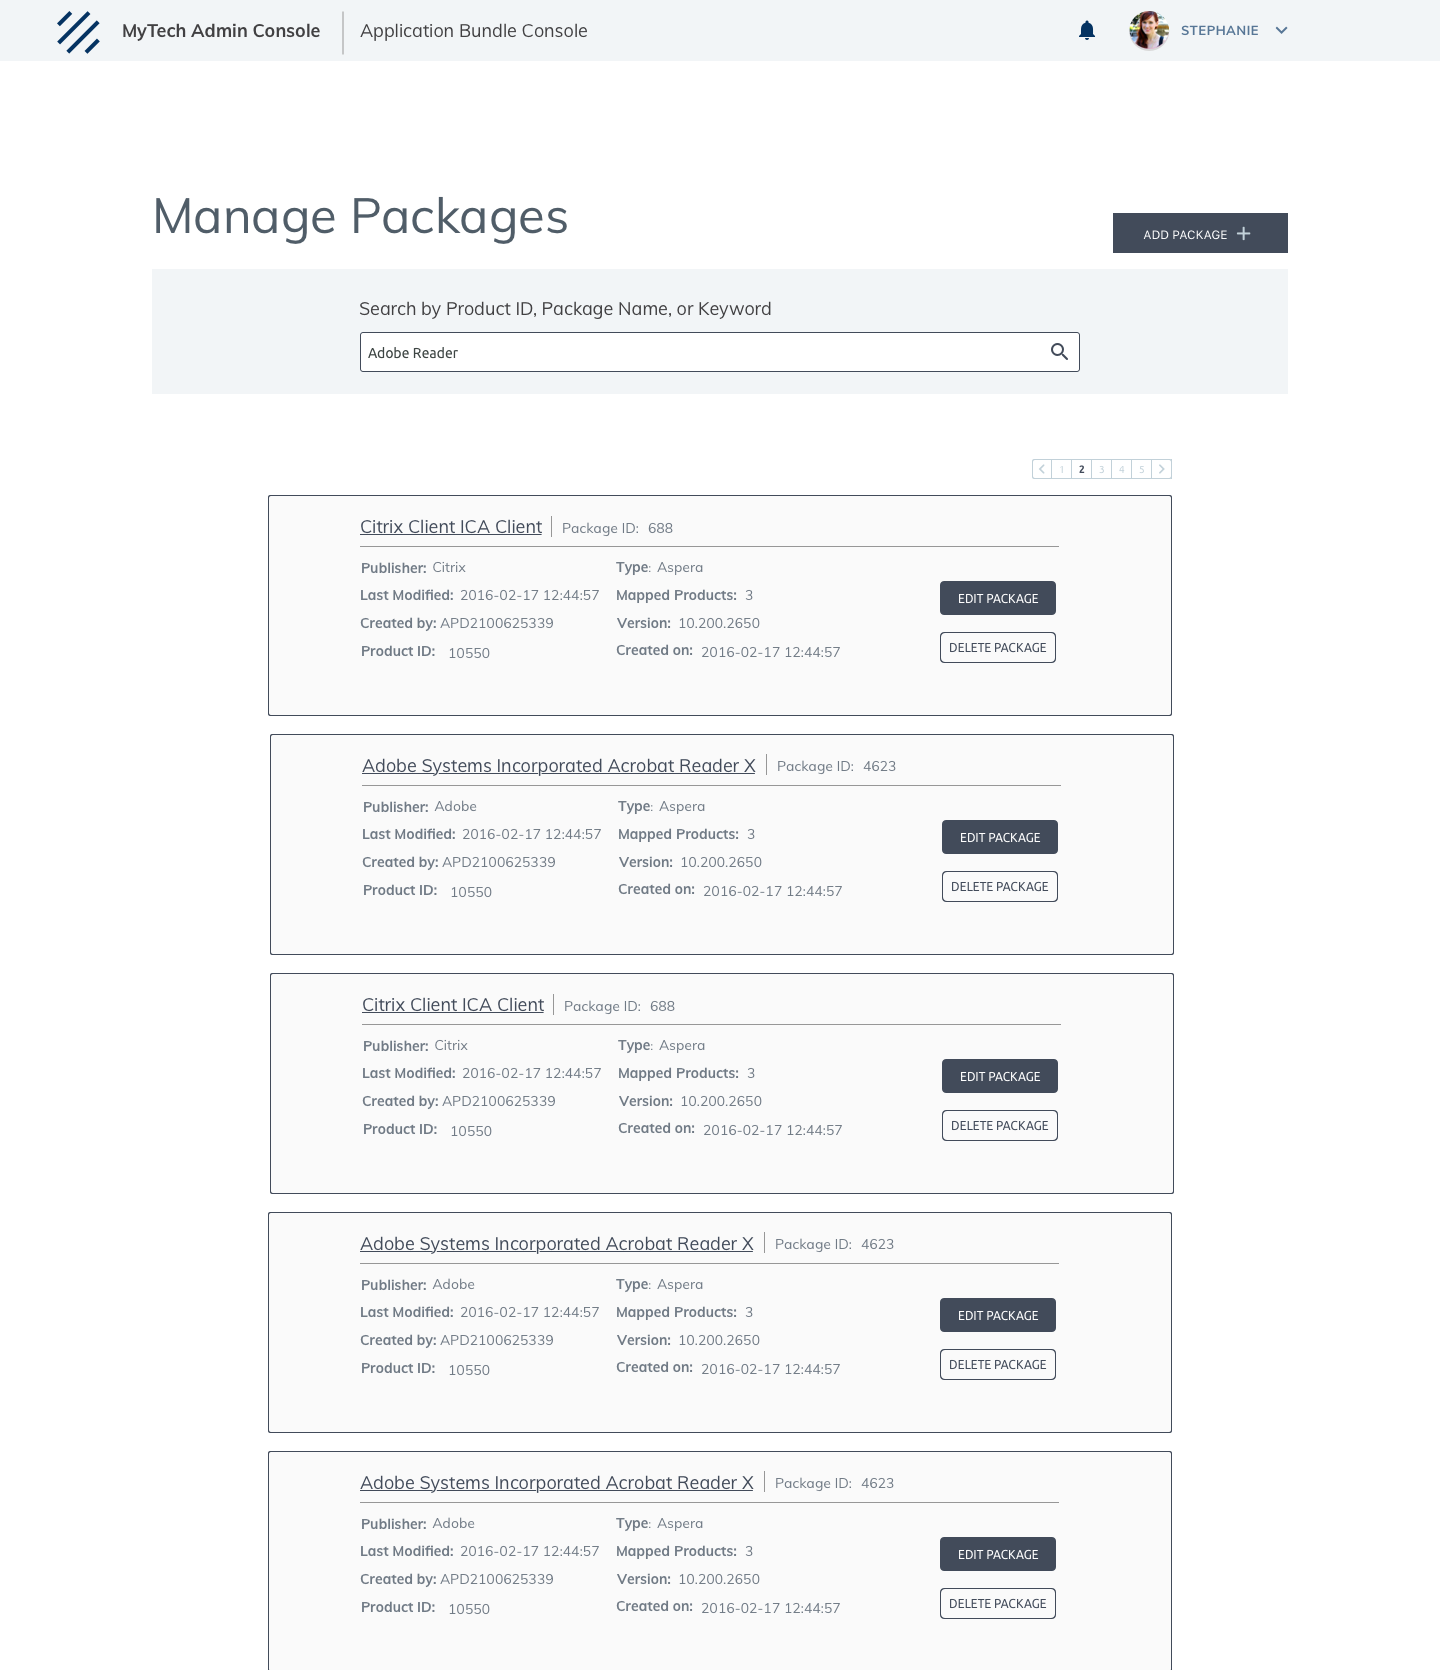Open the first Citrix Client ICA Client title link

click(451, 527)
